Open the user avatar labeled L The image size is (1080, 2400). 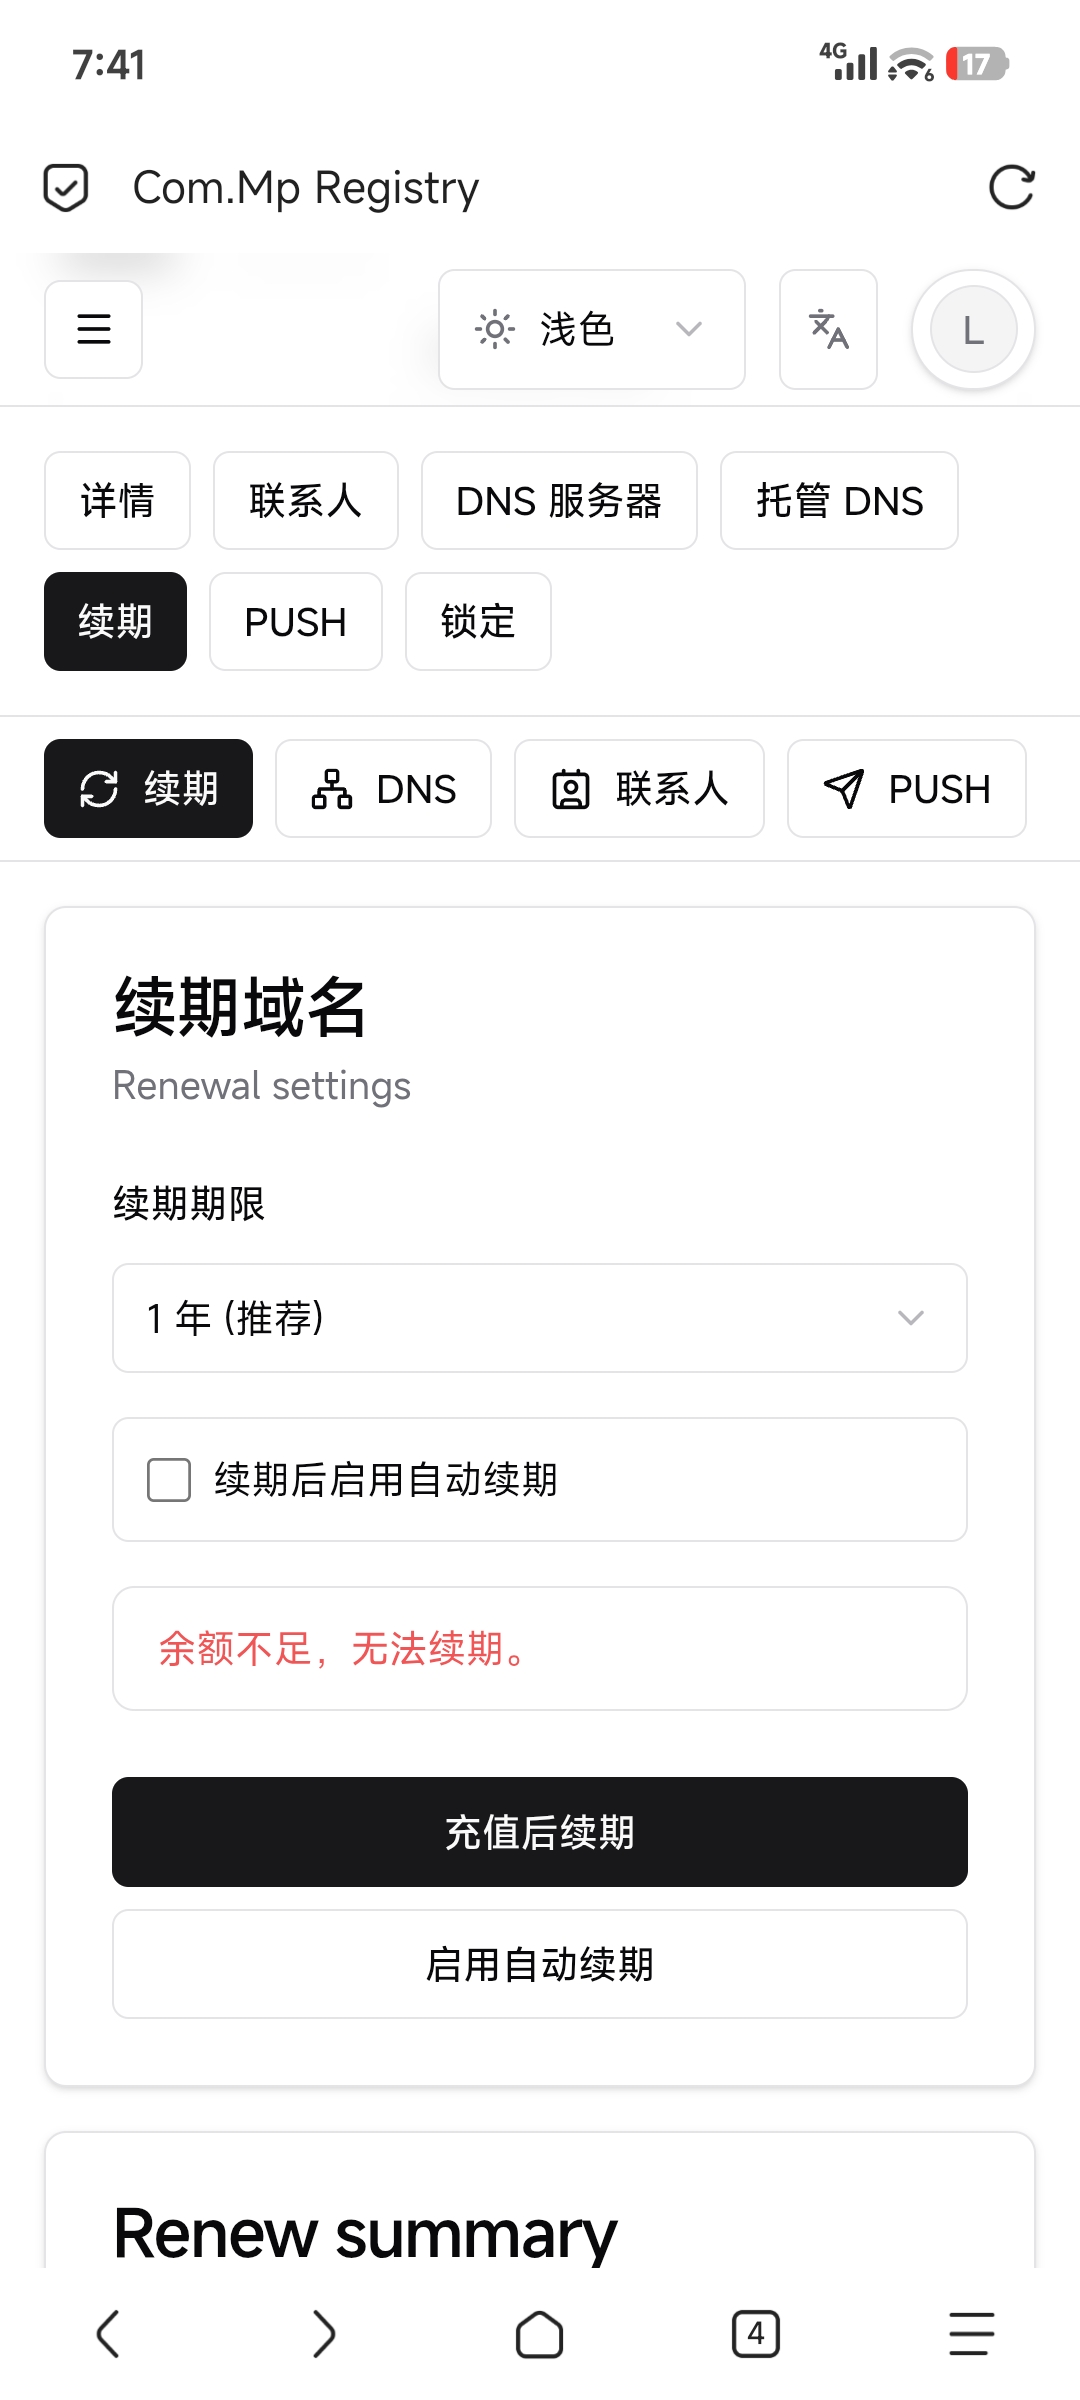tap(973, 329)
